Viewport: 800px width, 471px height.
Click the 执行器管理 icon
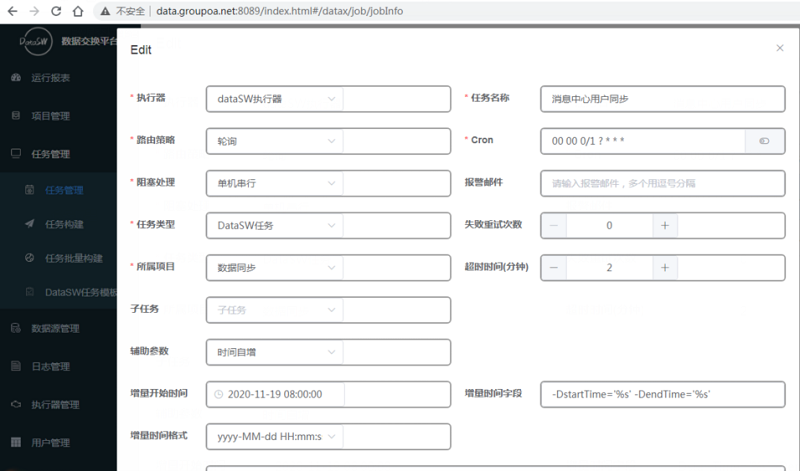[x=16, y=404]
